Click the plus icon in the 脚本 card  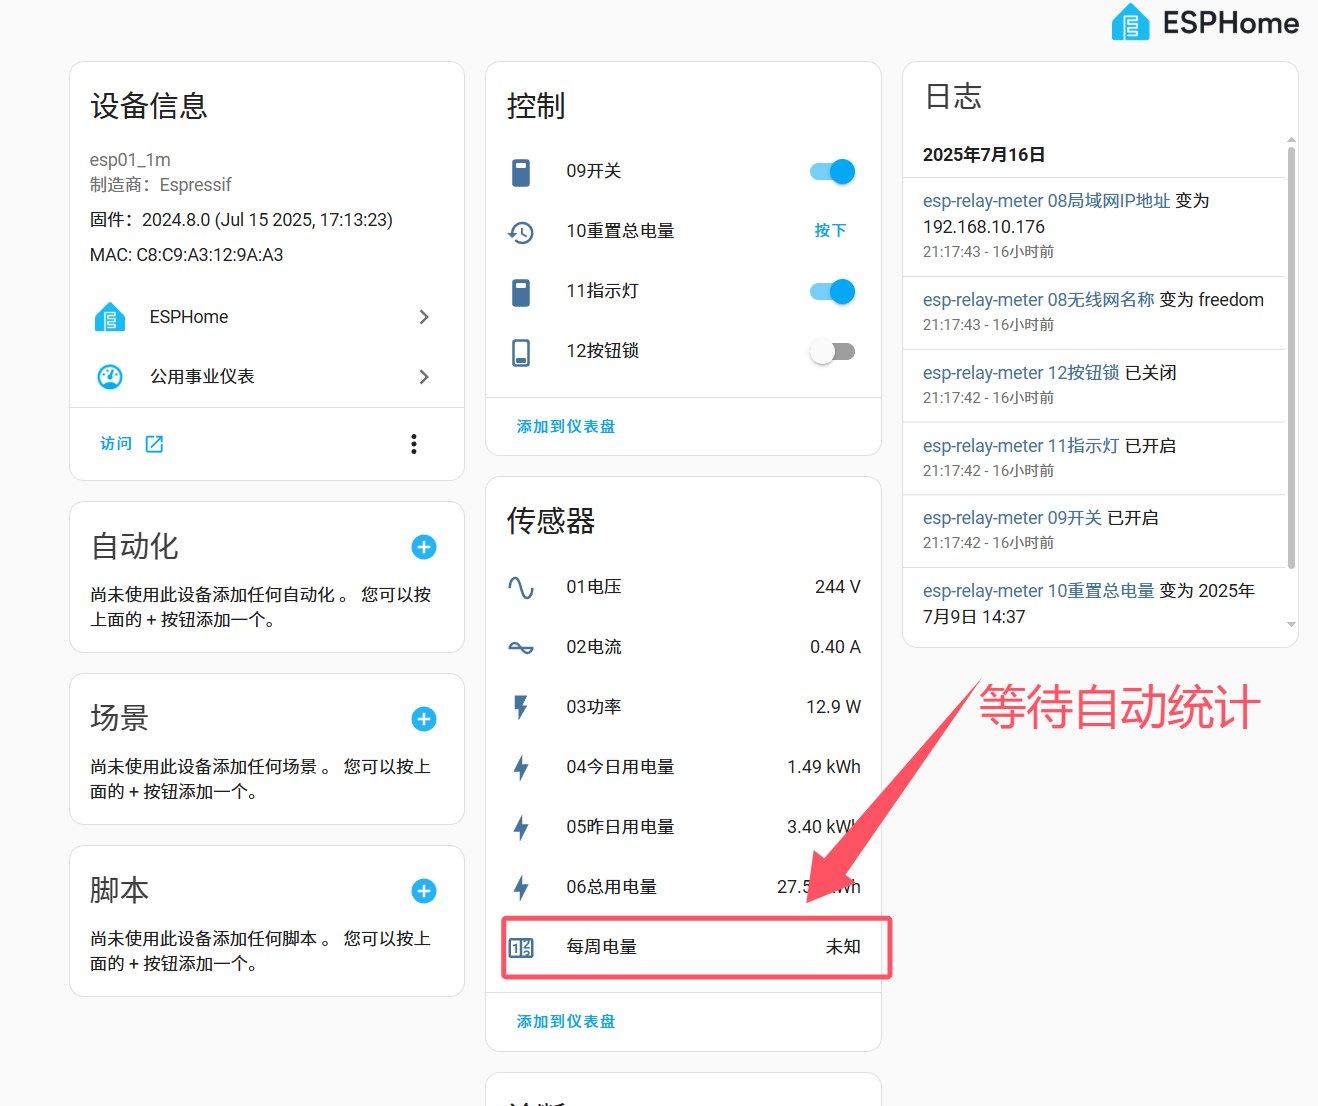pos(424,891)
